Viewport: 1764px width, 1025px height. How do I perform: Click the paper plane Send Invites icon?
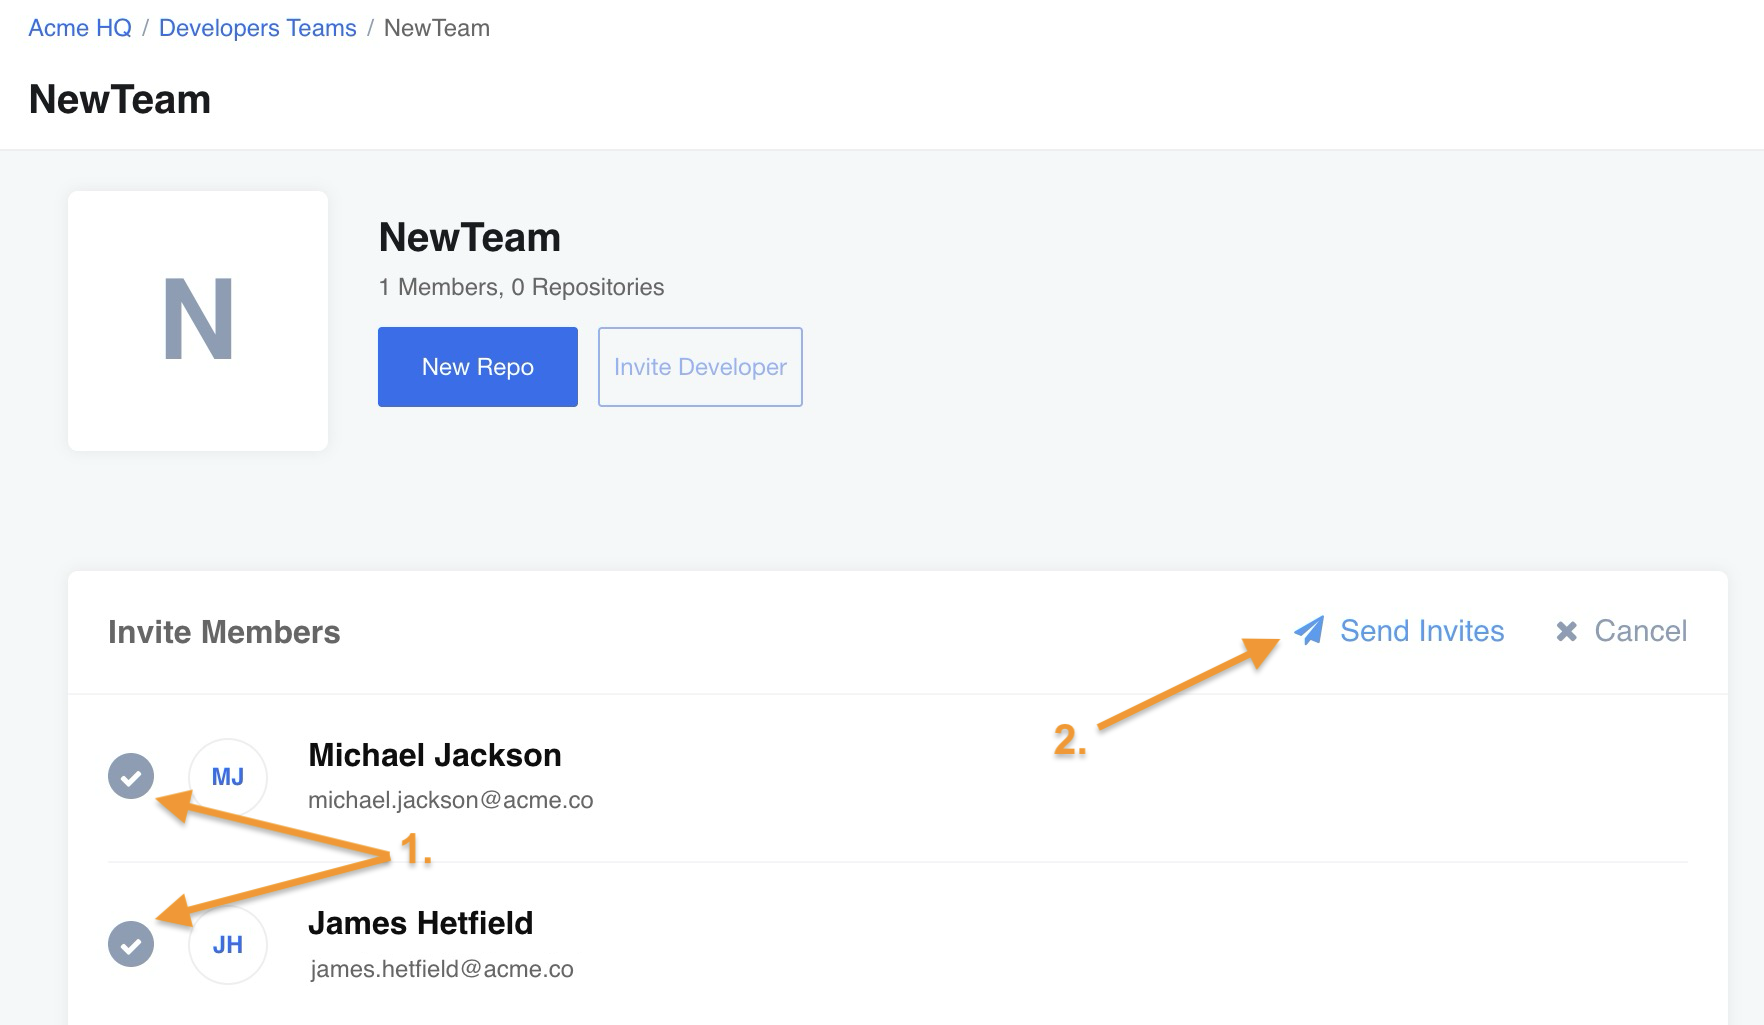point(1309,631)
